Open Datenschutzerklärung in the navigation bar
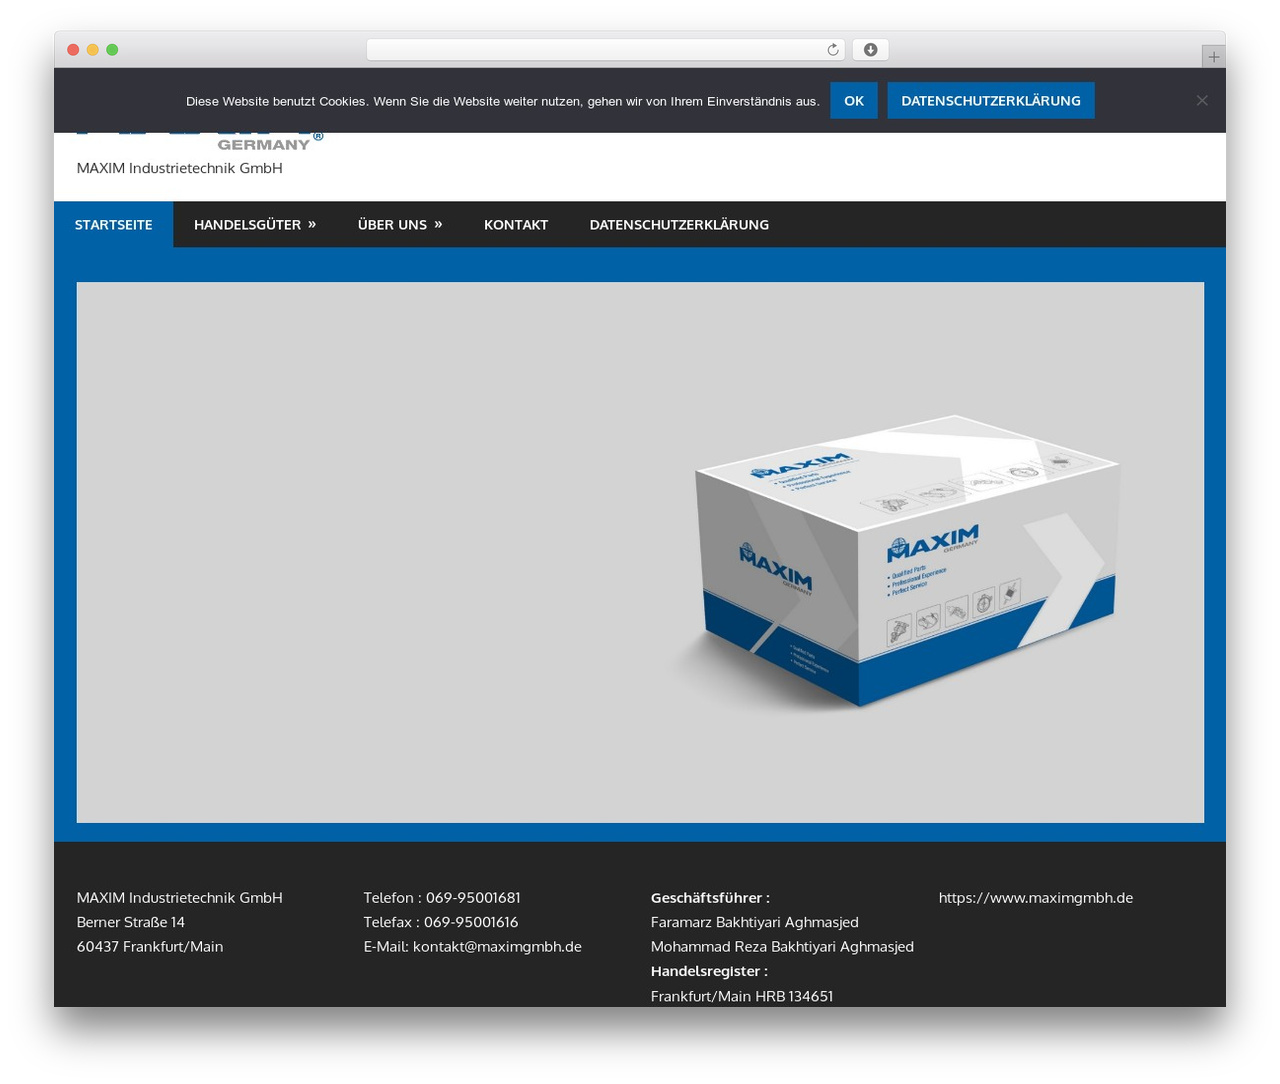1280x1084 pixels. (x=679, y=224)
